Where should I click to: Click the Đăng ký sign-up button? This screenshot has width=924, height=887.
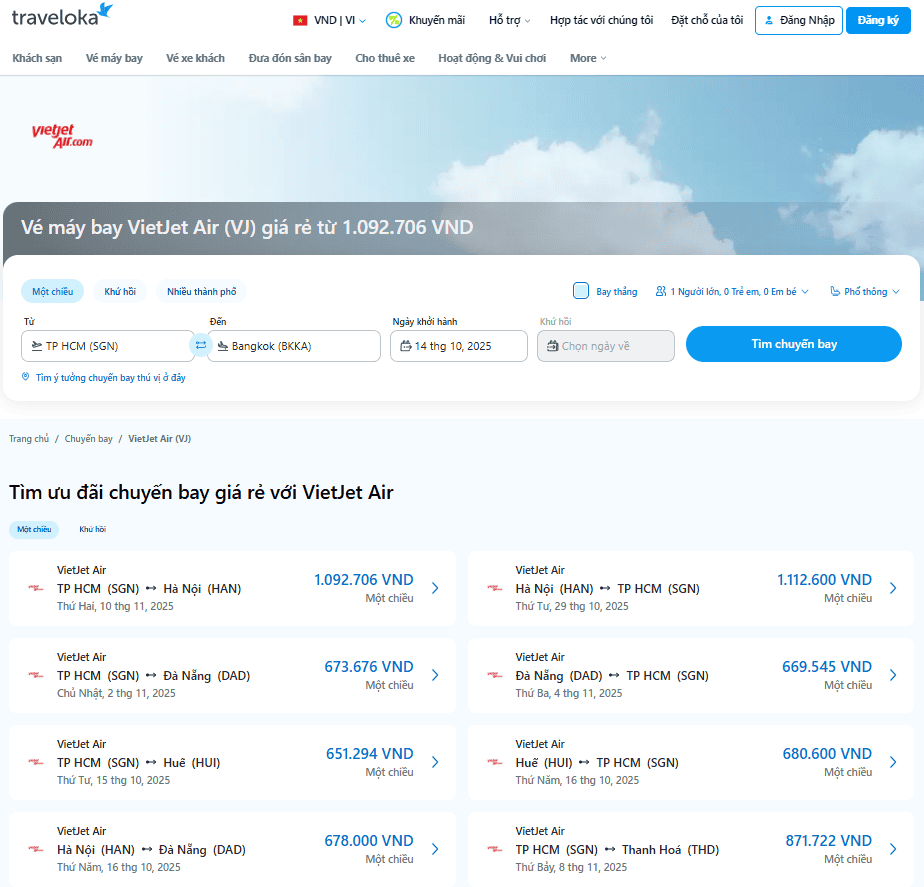[x=878, y=20]
